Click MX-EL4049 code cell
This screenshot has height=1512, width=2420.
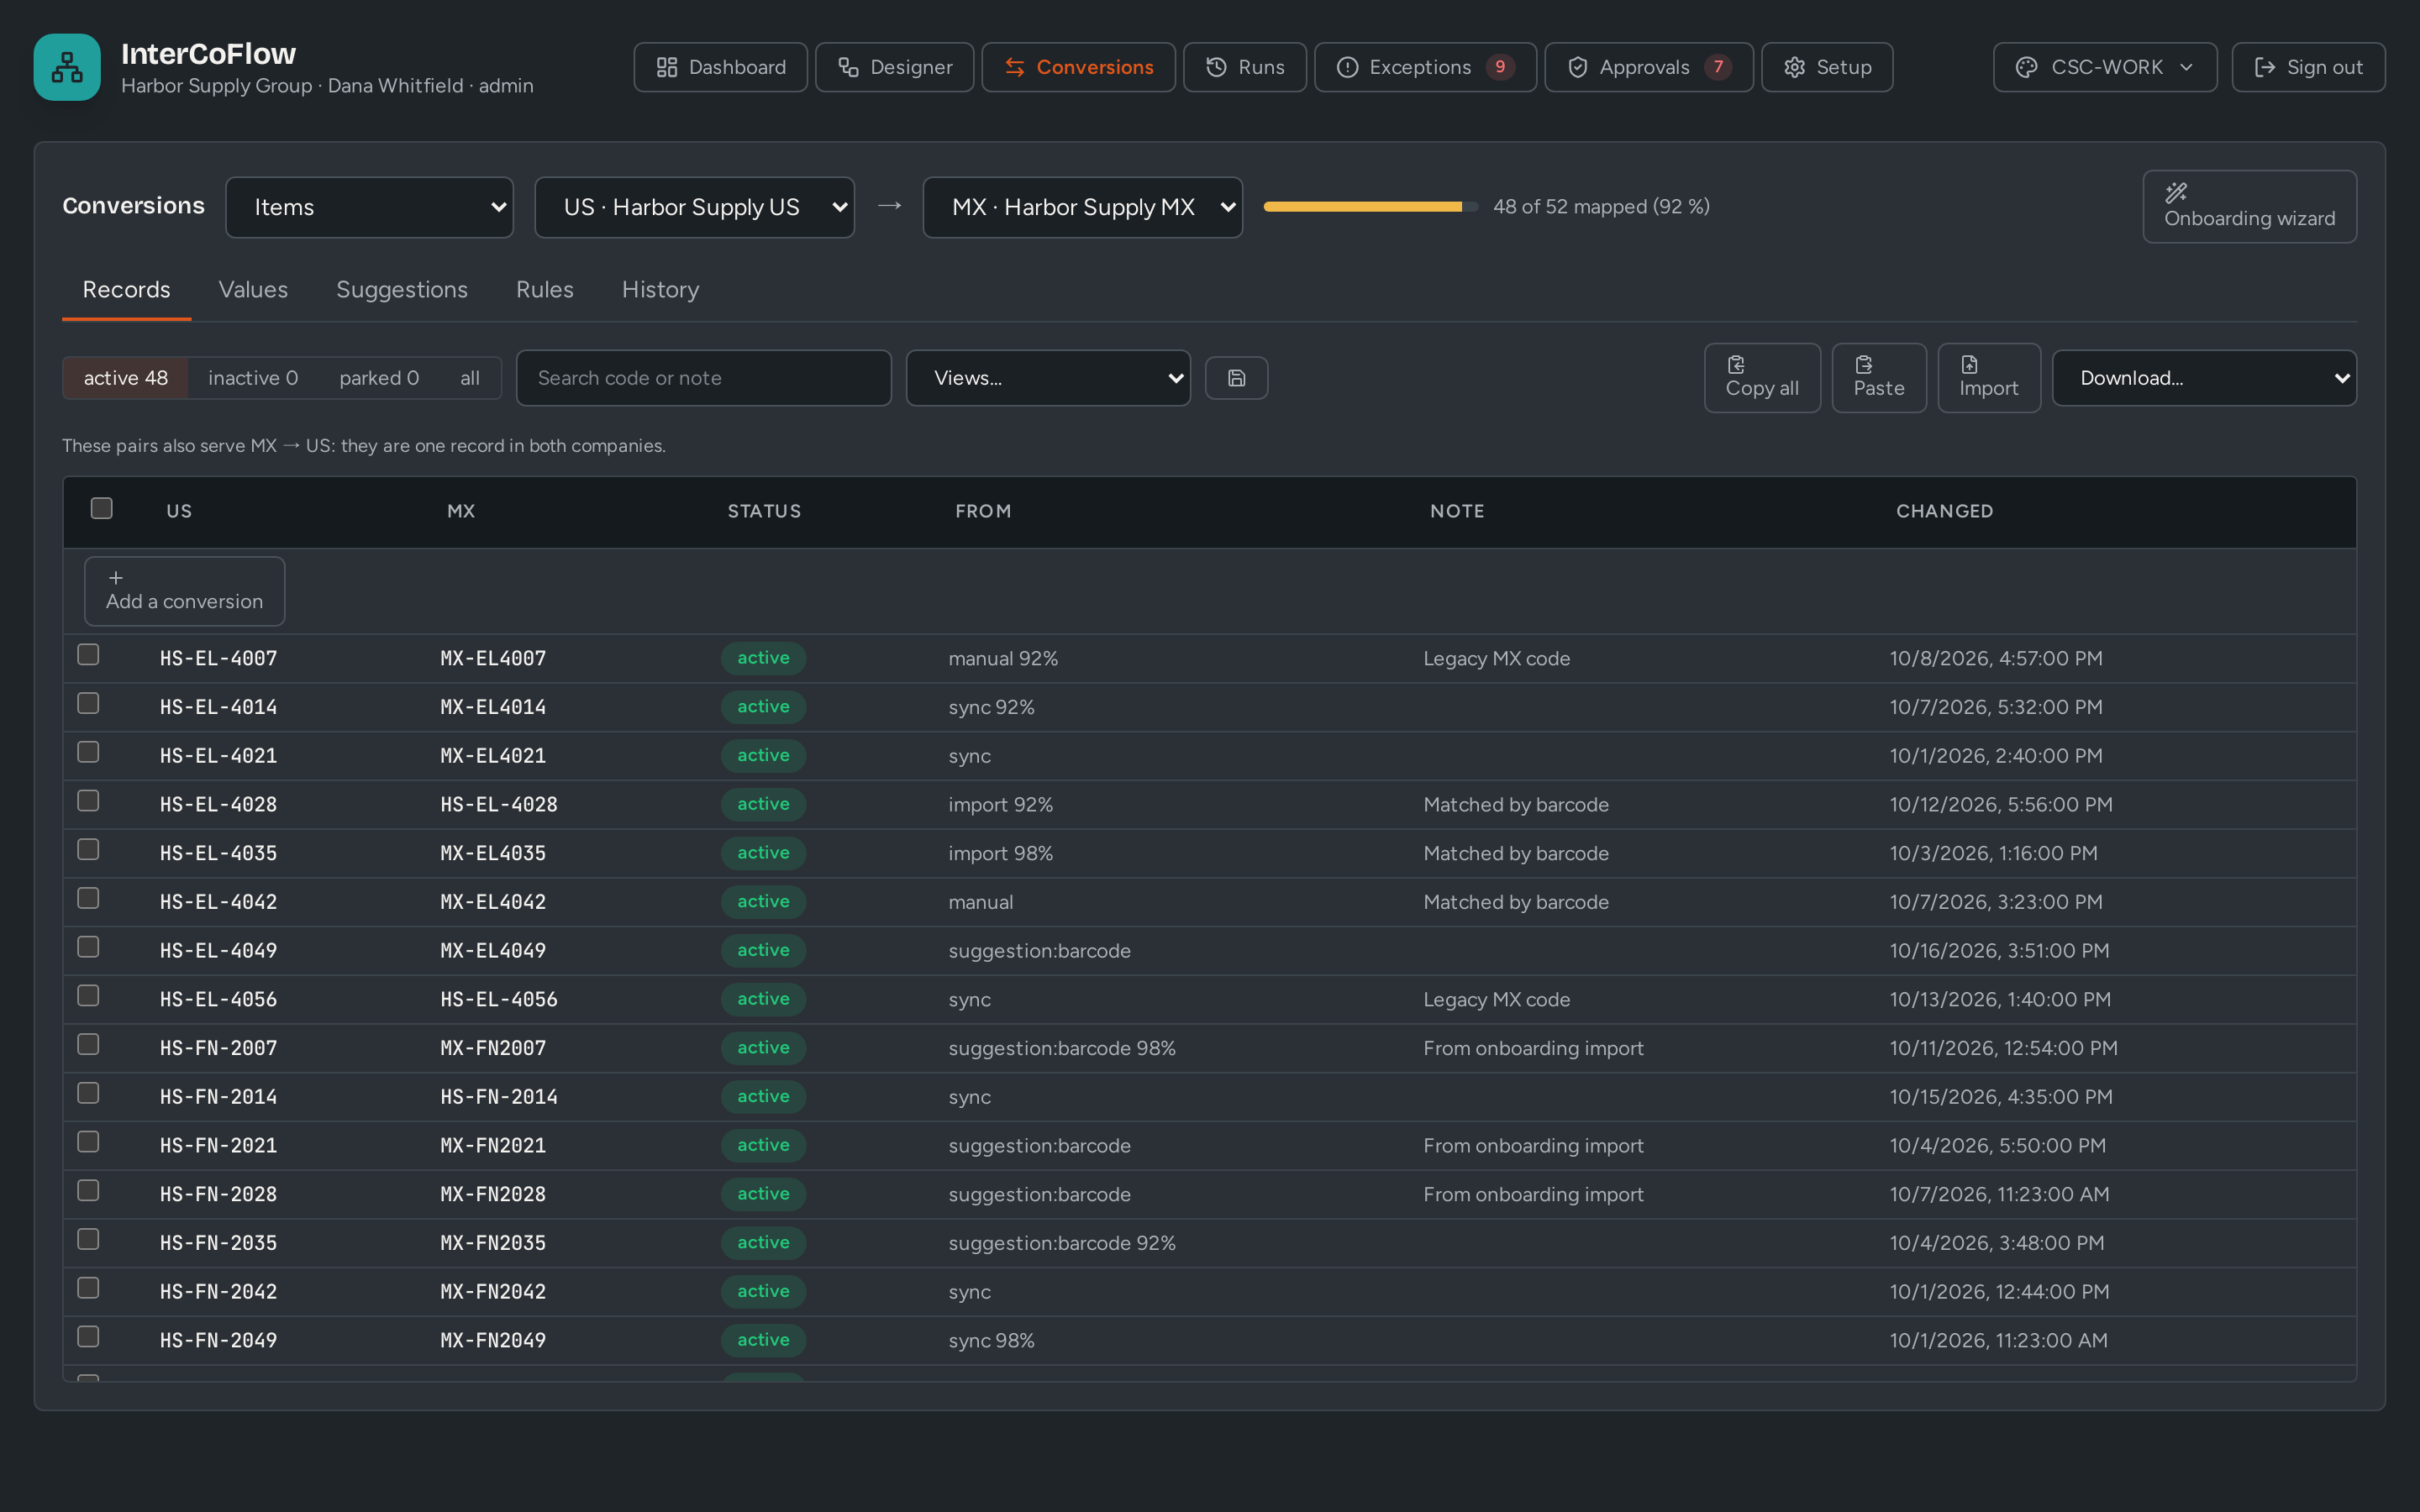click(494, 951)
